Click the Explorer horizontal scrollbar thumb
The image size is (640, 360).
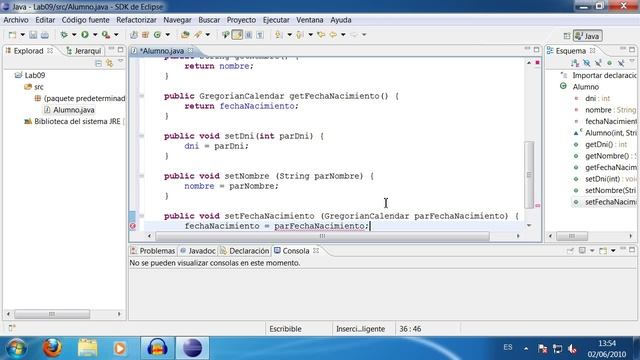[52, 314]
